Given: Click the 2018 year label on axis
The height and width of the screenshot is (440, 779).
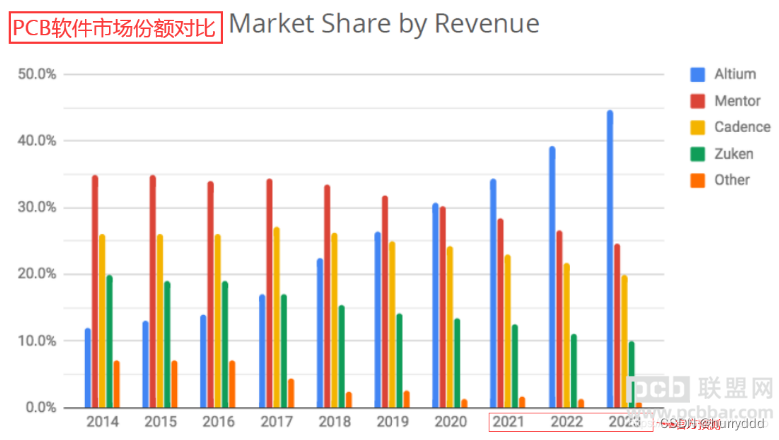Looking at the screenshot, I should 334,423.
